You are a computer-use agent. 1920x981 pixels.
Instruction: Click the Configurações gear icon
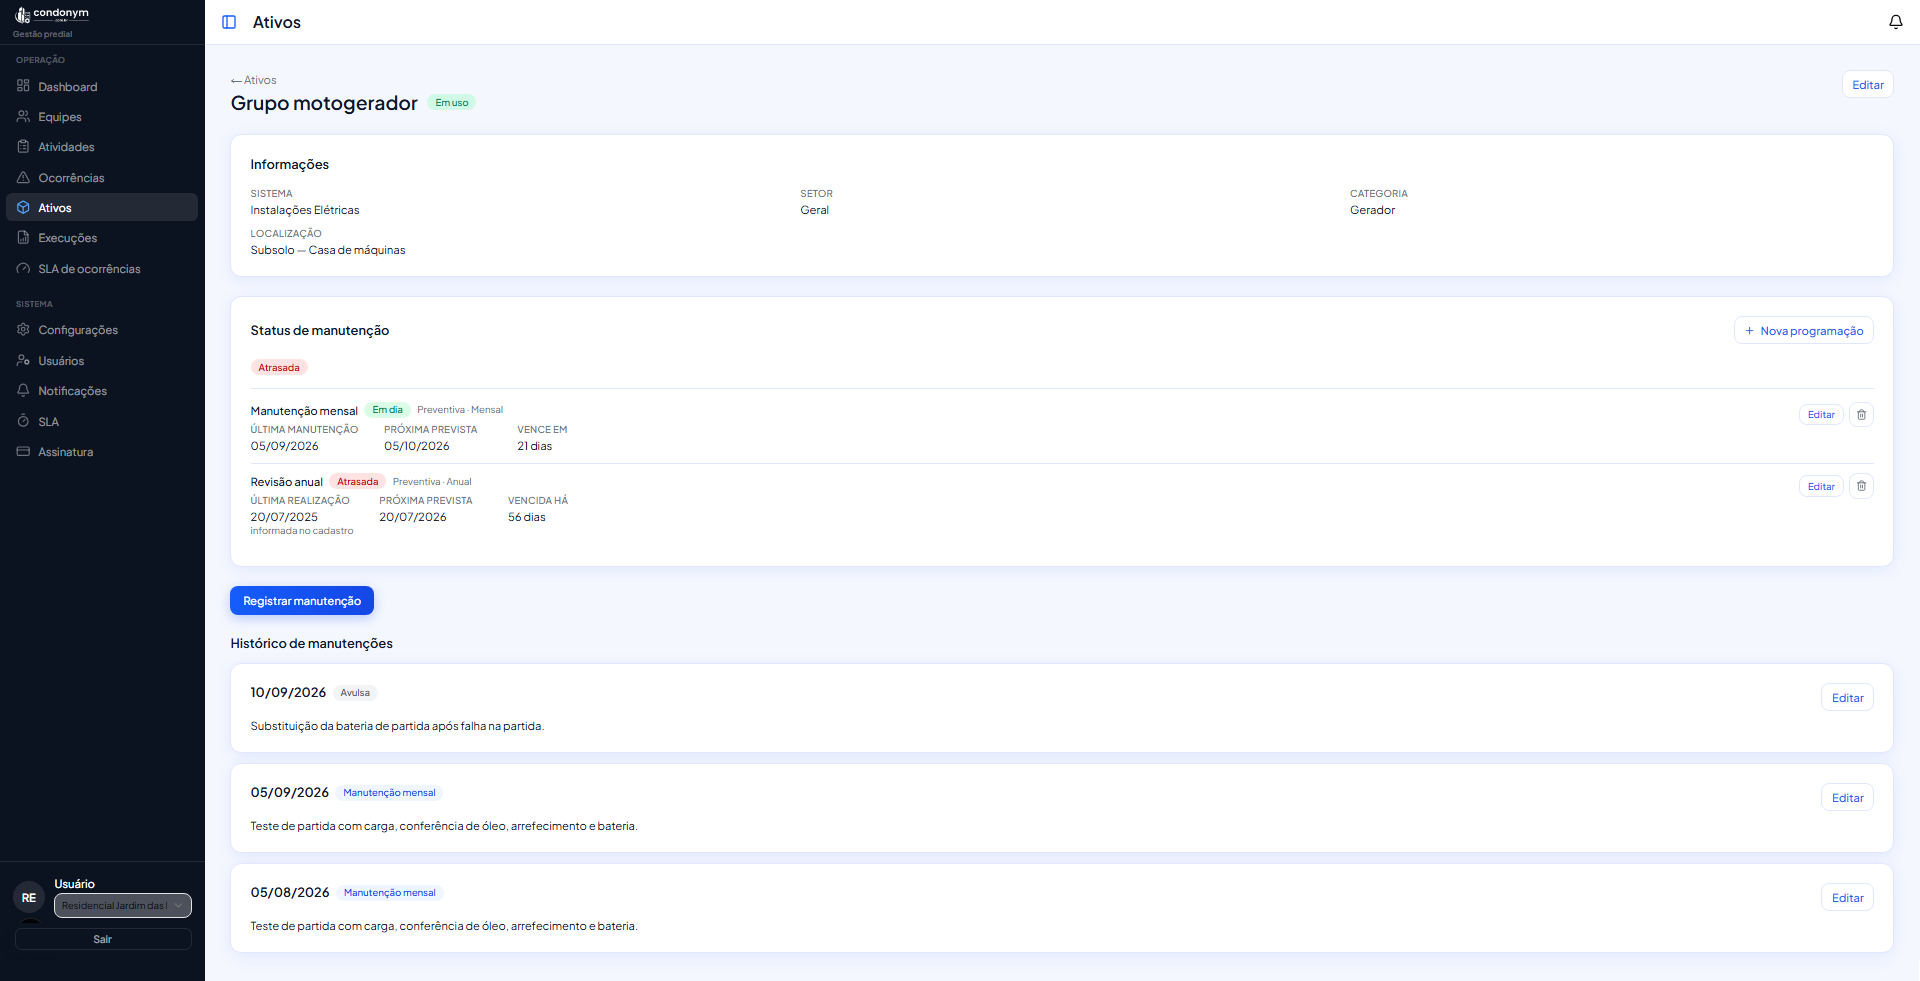pyautogui.click(x=23, y=329)
